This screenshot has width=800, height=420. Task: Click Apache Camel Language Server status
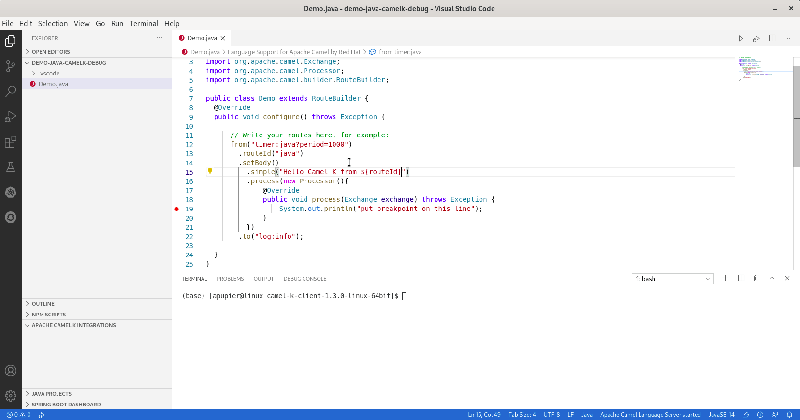pos(650,415)
